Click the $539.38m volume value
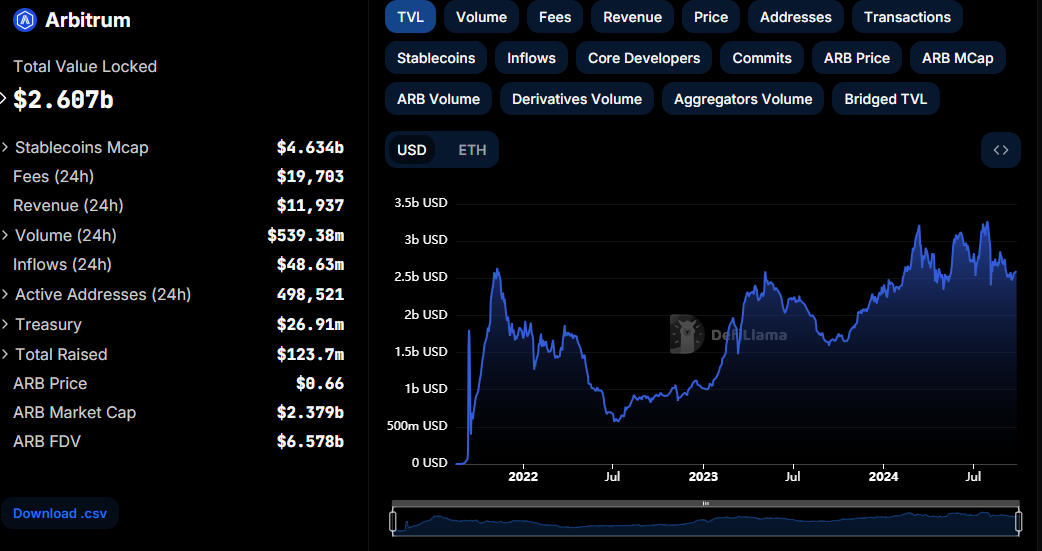 (306, 235)
